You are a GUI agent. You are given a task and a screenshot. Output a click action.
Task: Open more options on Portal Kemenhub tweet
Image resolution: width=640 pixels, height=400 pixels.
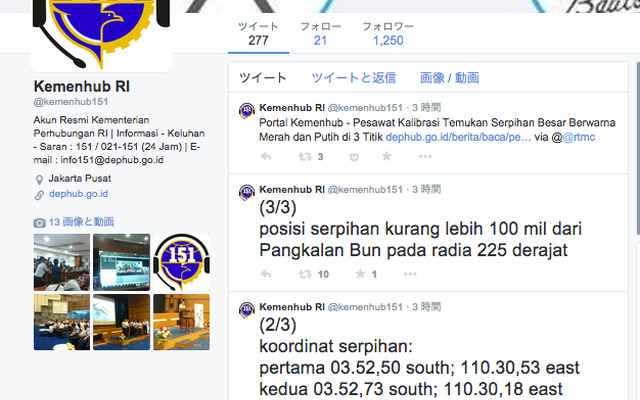tap(425, 156)
